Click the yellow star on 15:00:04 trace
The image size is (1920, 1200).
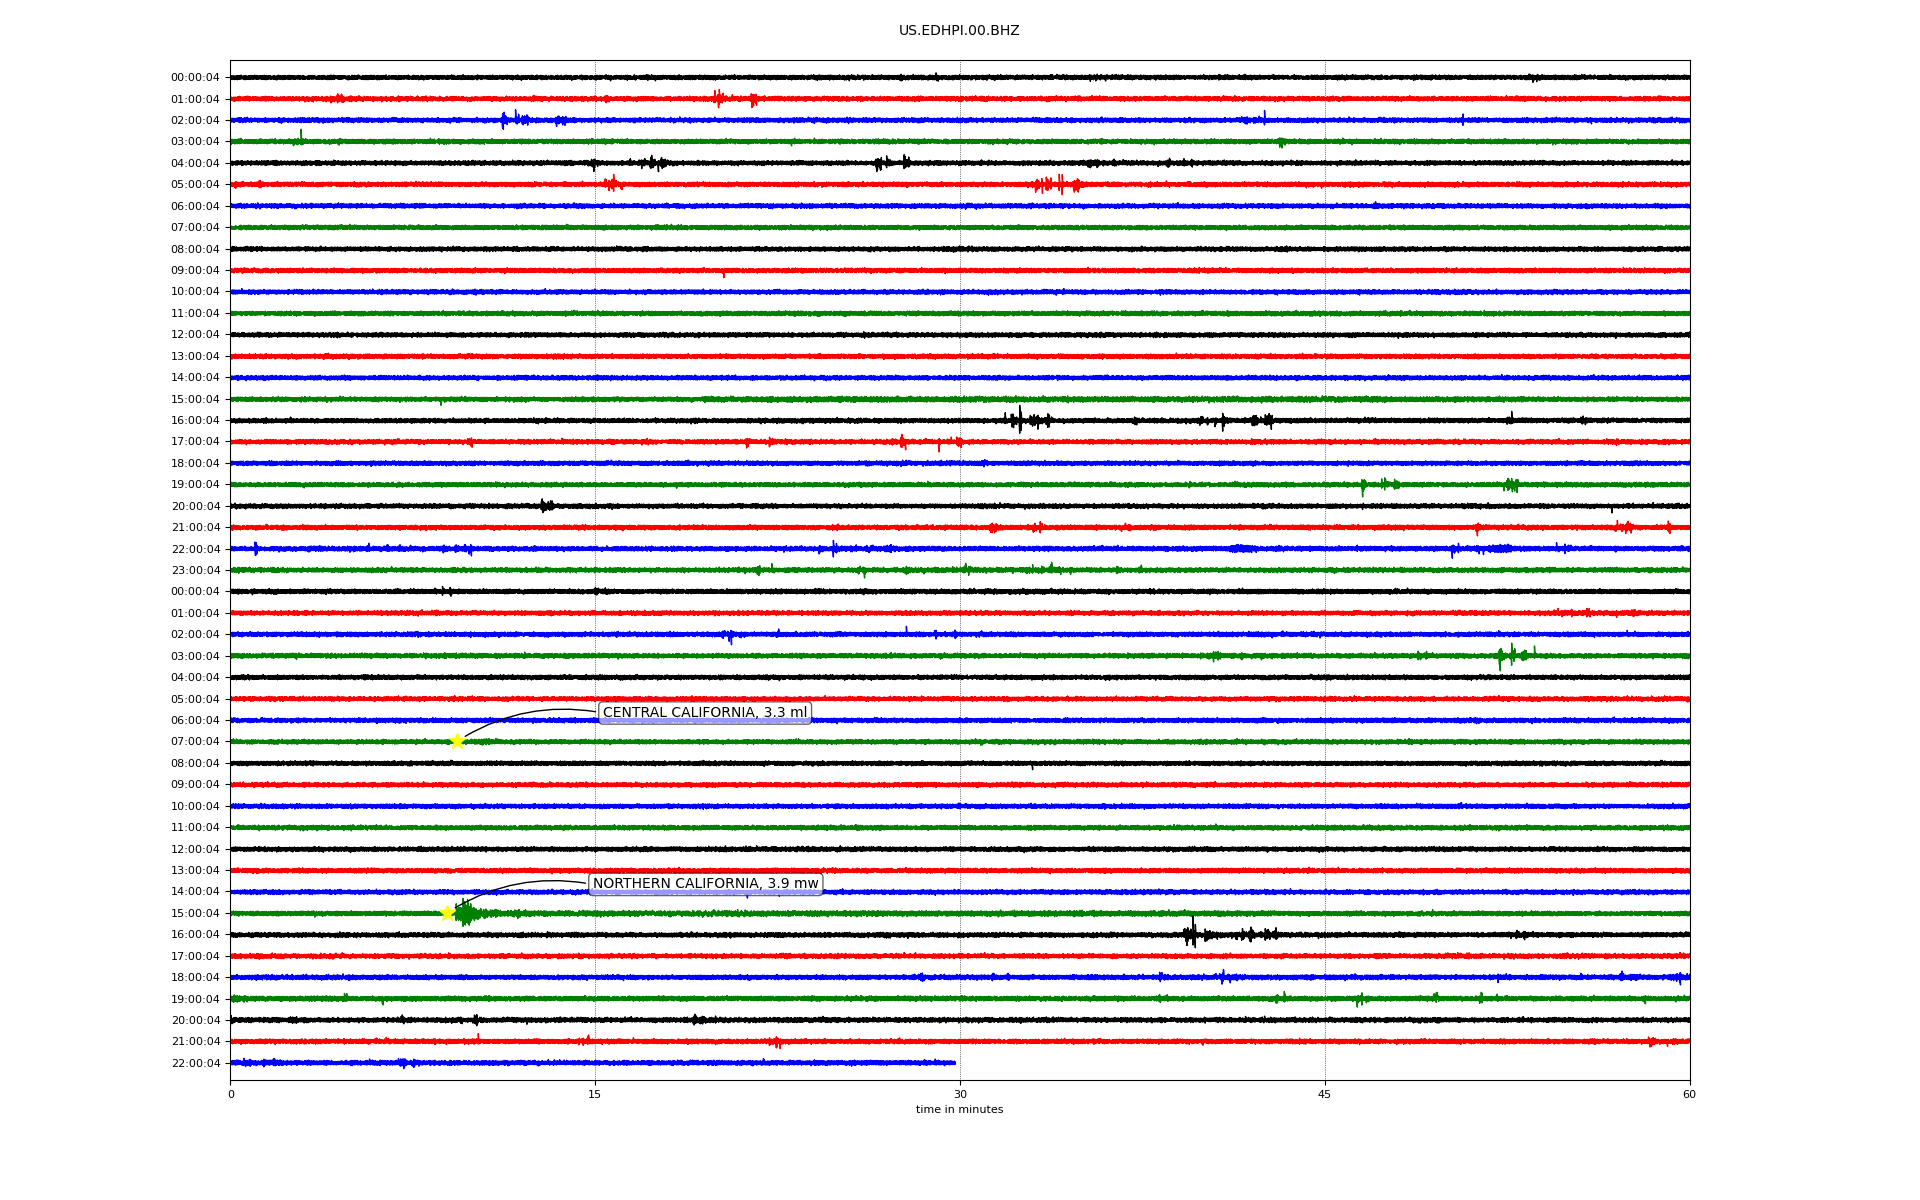(448, 913)
